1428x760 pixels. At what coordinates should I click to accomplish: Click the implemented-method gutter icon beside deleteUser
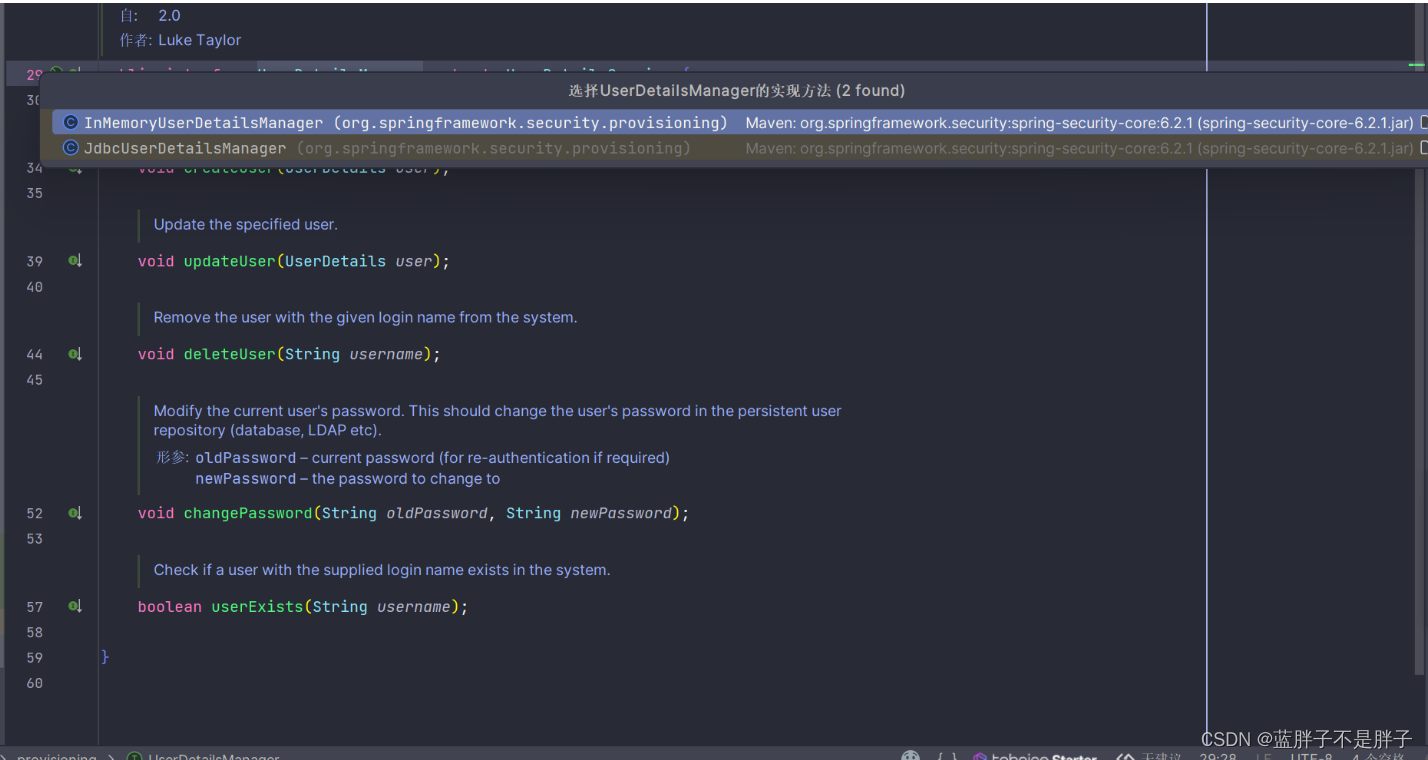tap(75, 354)
